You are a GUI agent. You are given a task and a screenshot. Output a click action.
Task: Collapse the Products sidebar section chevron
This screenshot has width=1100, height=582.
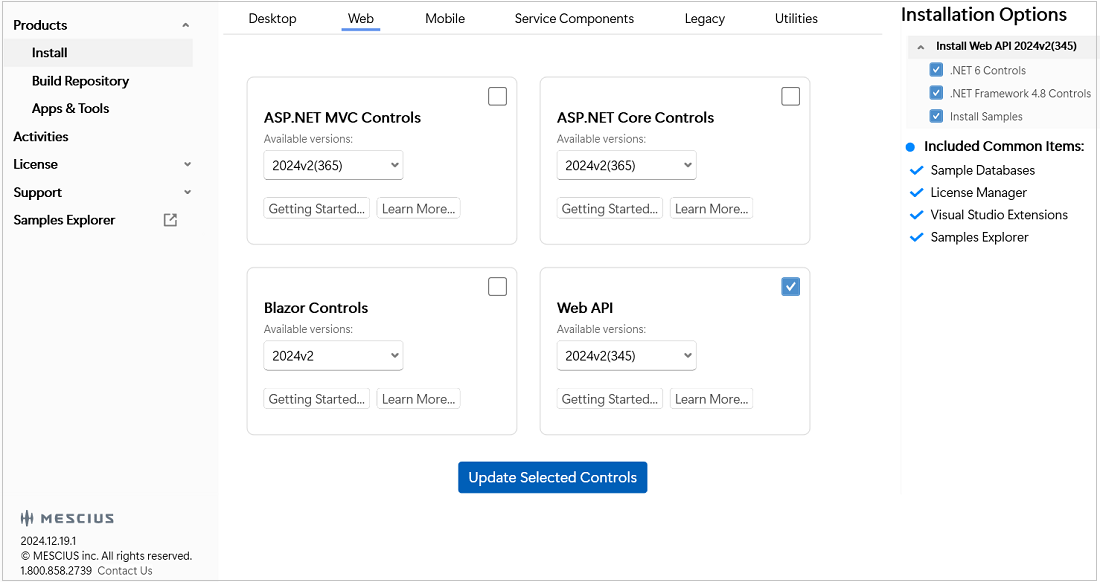[x=185, y=25]
